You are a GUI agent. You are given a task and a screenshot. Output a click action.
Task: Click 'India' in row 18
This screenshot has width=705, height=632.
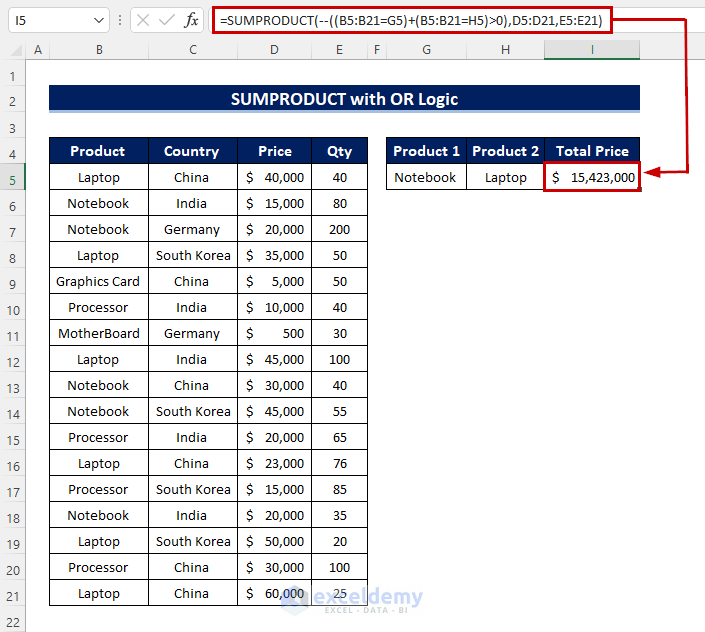(193, 516)
